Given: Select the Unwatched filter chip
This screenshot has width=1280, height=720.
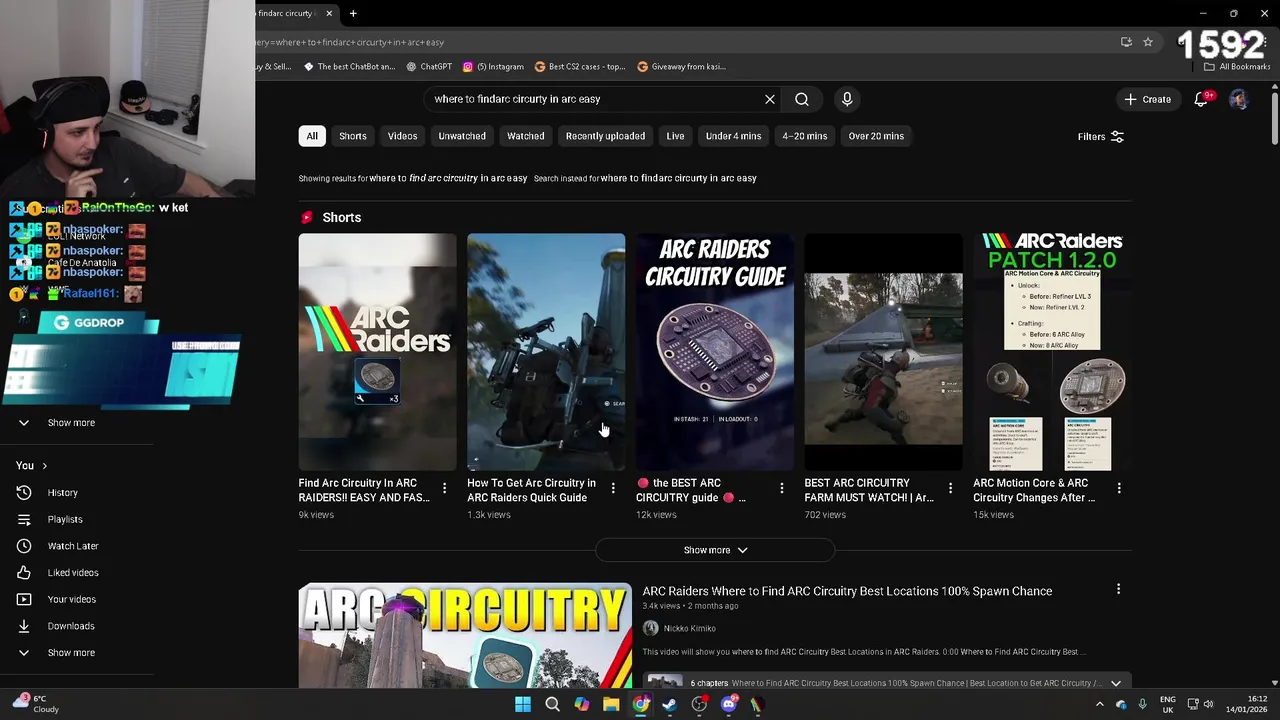Looking at the screenshot, I should [x=462, y=136].
